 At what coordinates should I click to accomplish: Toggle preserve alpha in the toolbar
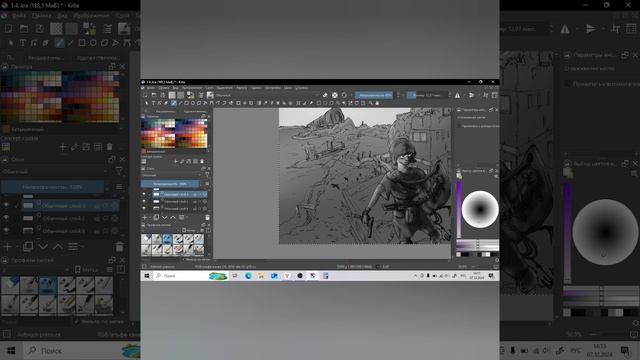[335, 95]
